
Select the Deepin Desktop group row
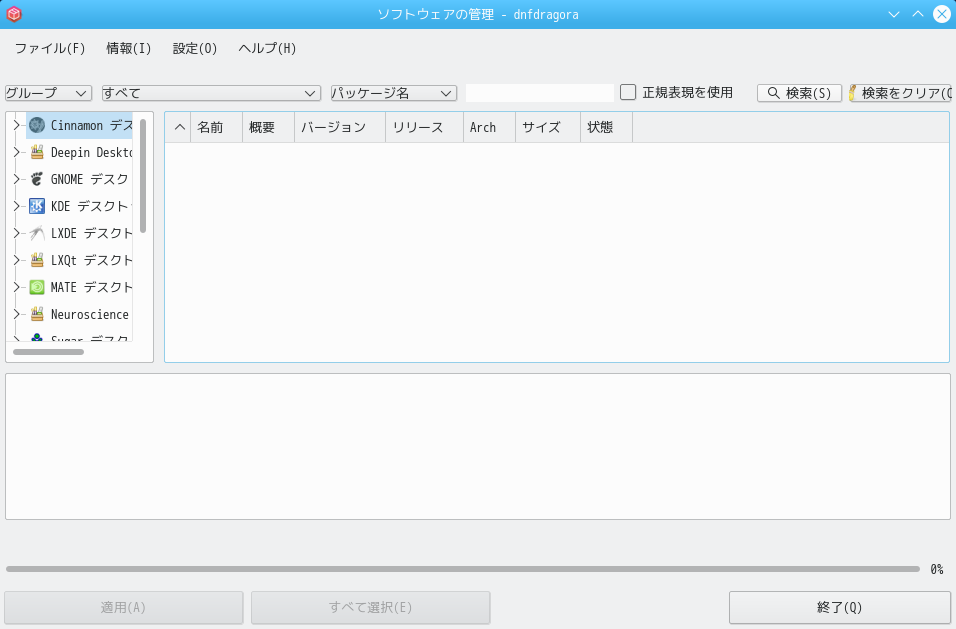(79, 152)
